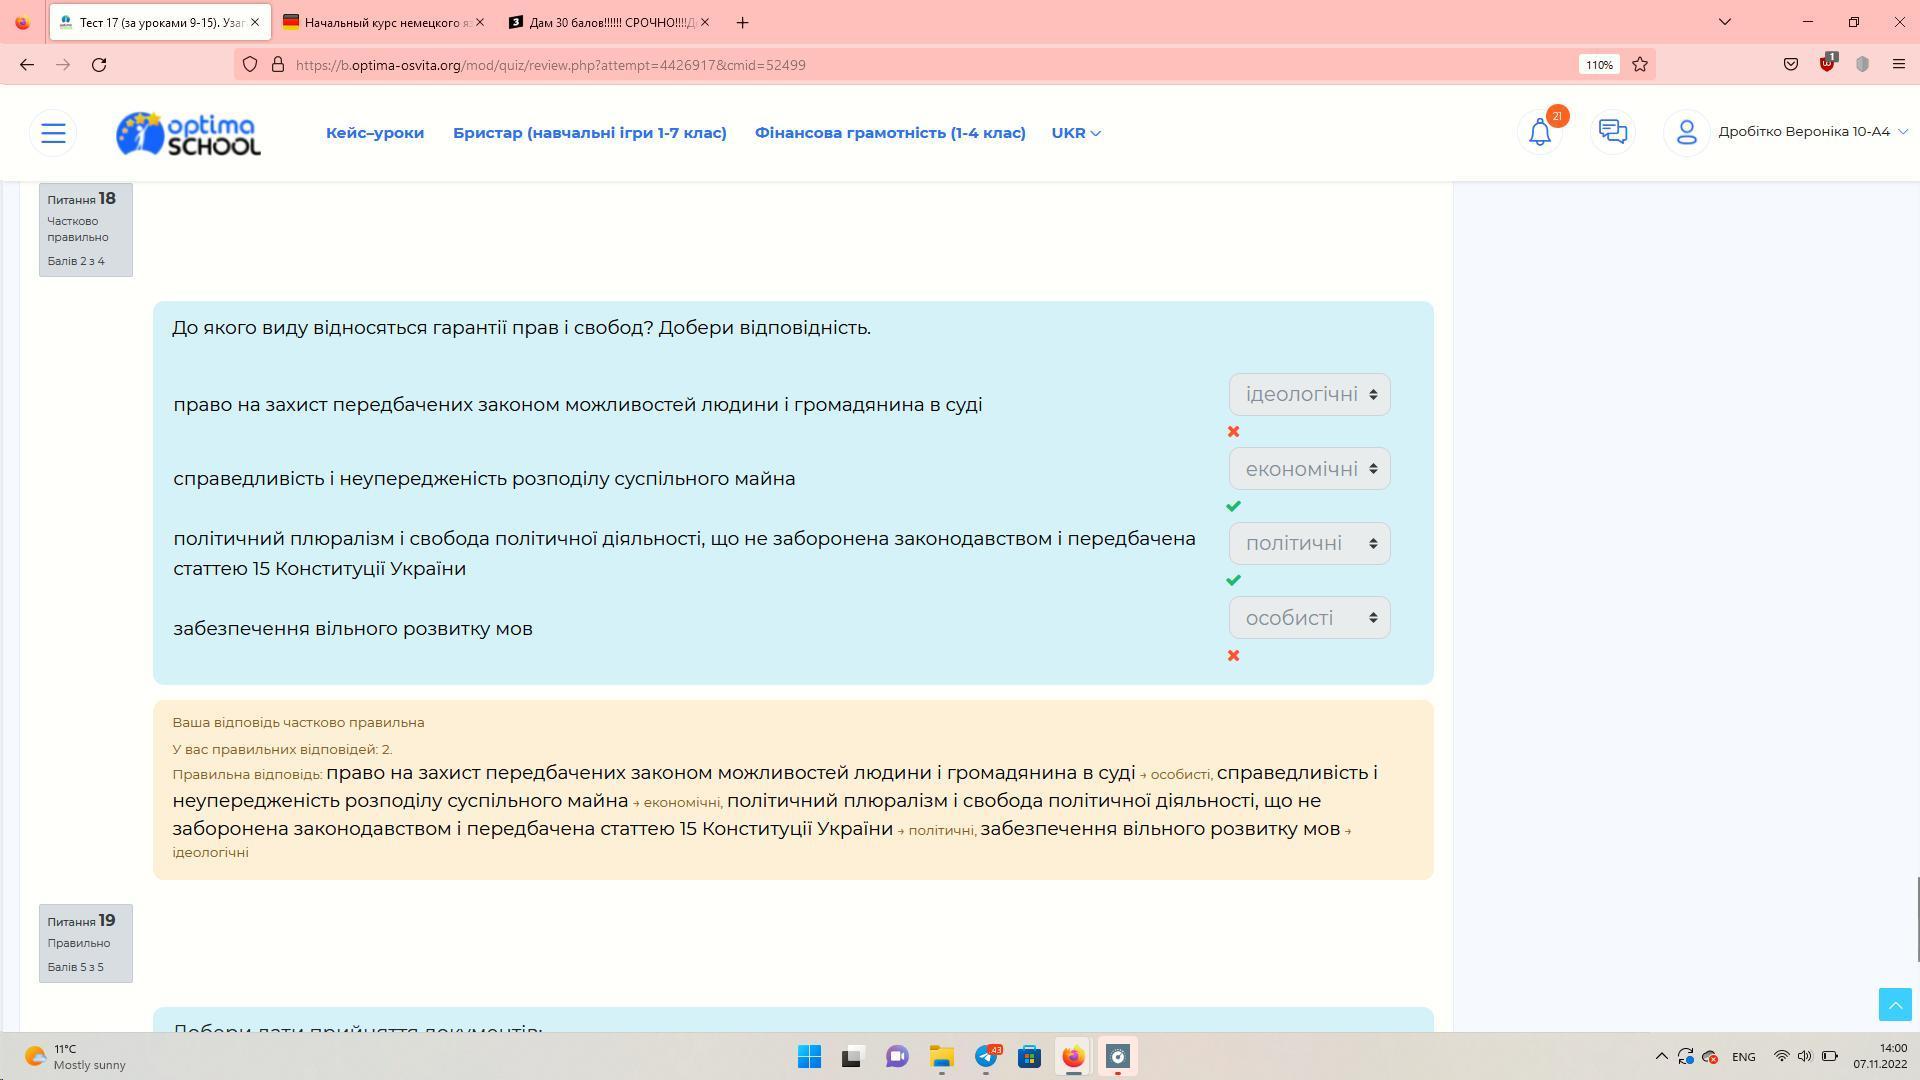Image resolution: width=1920 pixels, height=1080 pixels.
Task: Open the notifications bell
Action: pos(1540,132)
